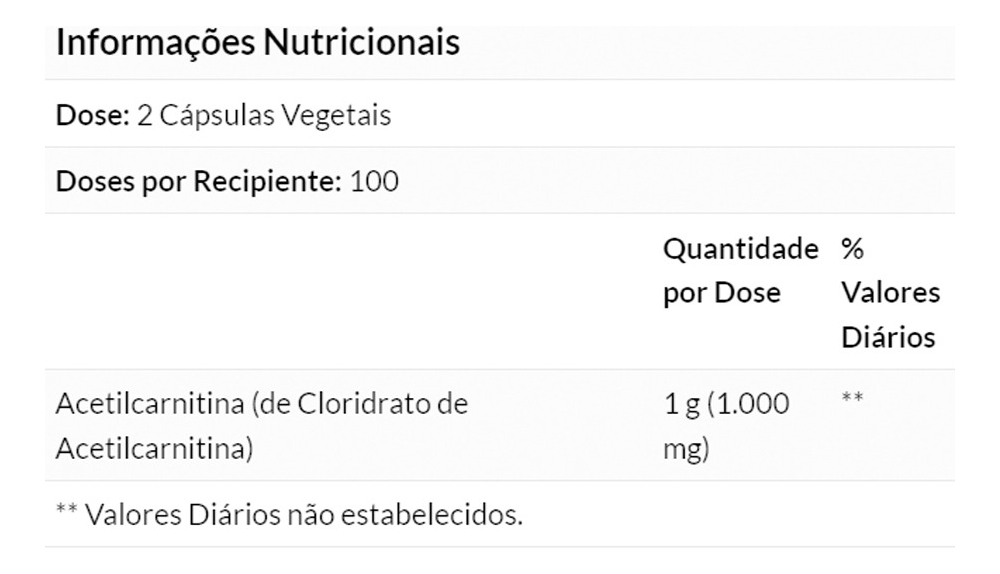
Task: Select the 2 Cápsulas Vegetais text
Action: 263,115
